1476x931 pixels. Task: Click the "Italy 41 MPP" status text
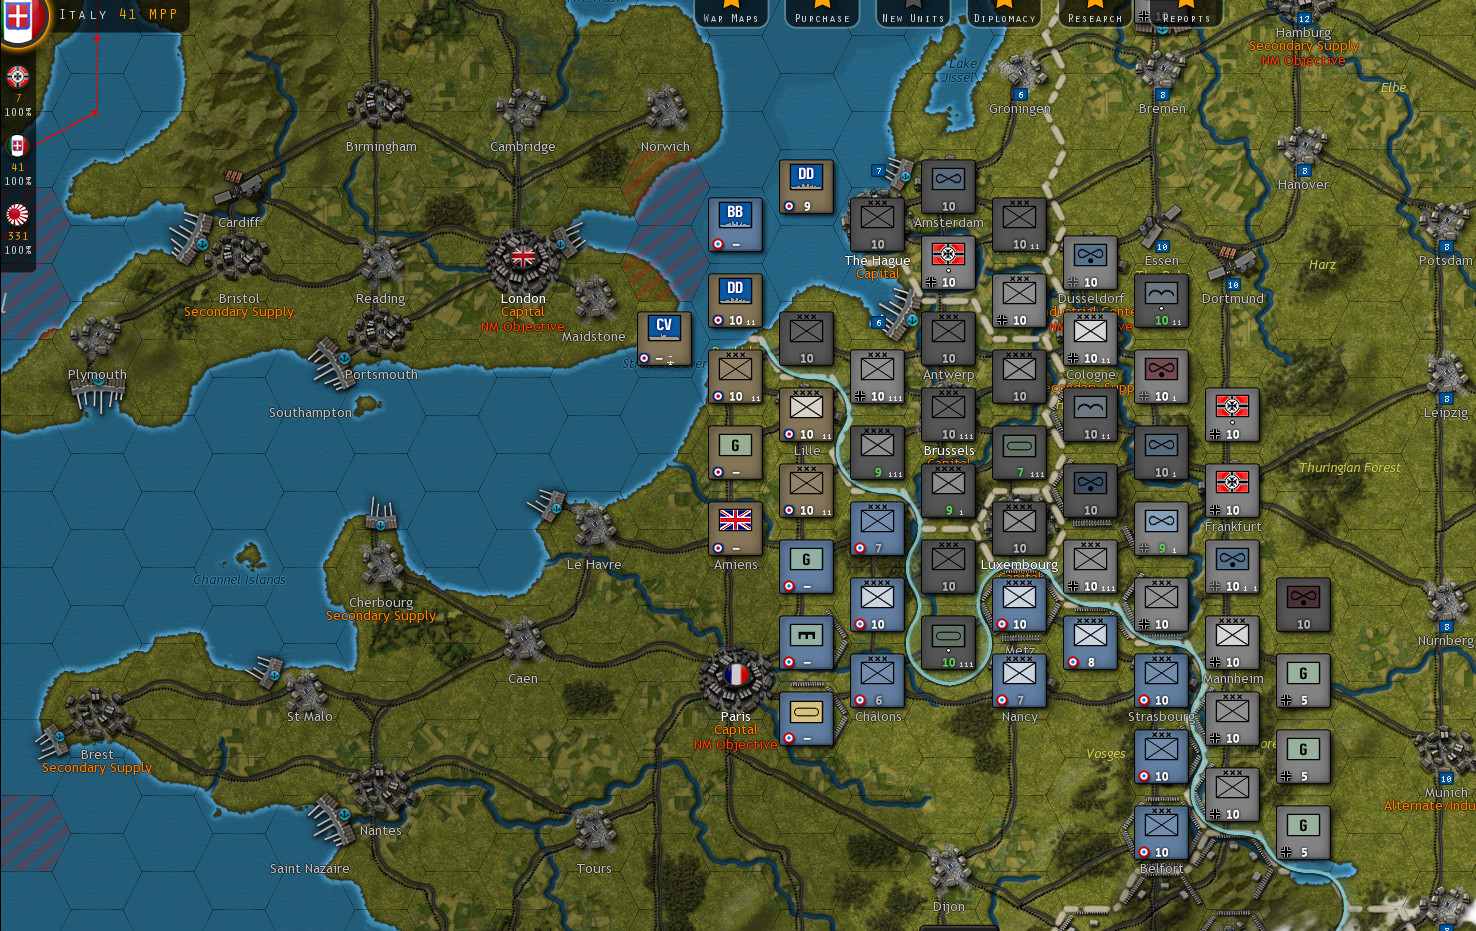(x=118, y=14)
